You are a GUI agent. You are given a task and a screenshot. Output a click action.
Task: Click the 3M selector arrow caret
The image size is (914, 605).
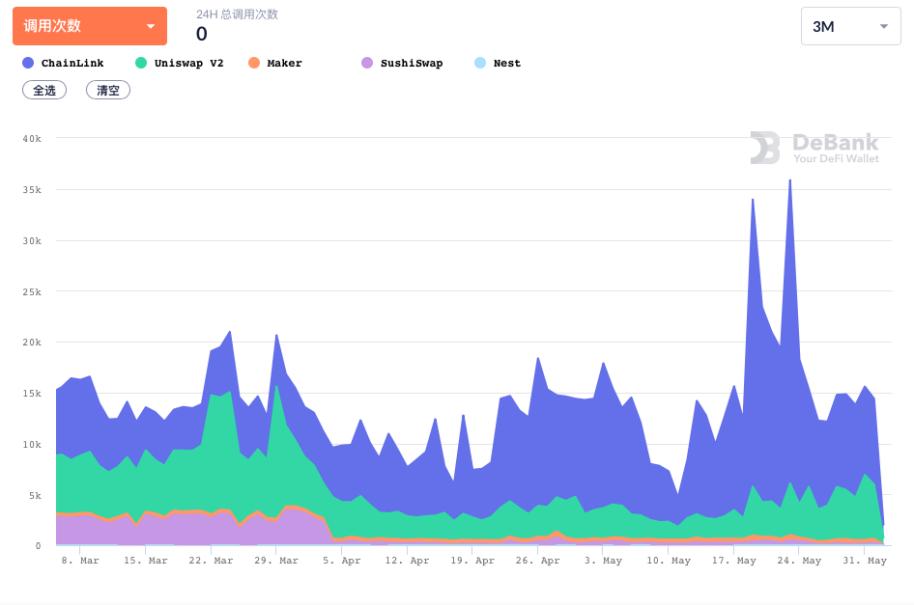[x=883, y=27]
